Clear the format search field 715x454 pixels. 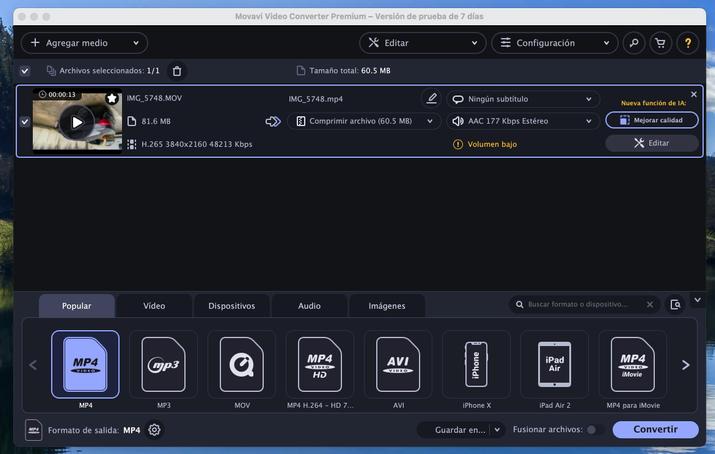coord(650,304)
